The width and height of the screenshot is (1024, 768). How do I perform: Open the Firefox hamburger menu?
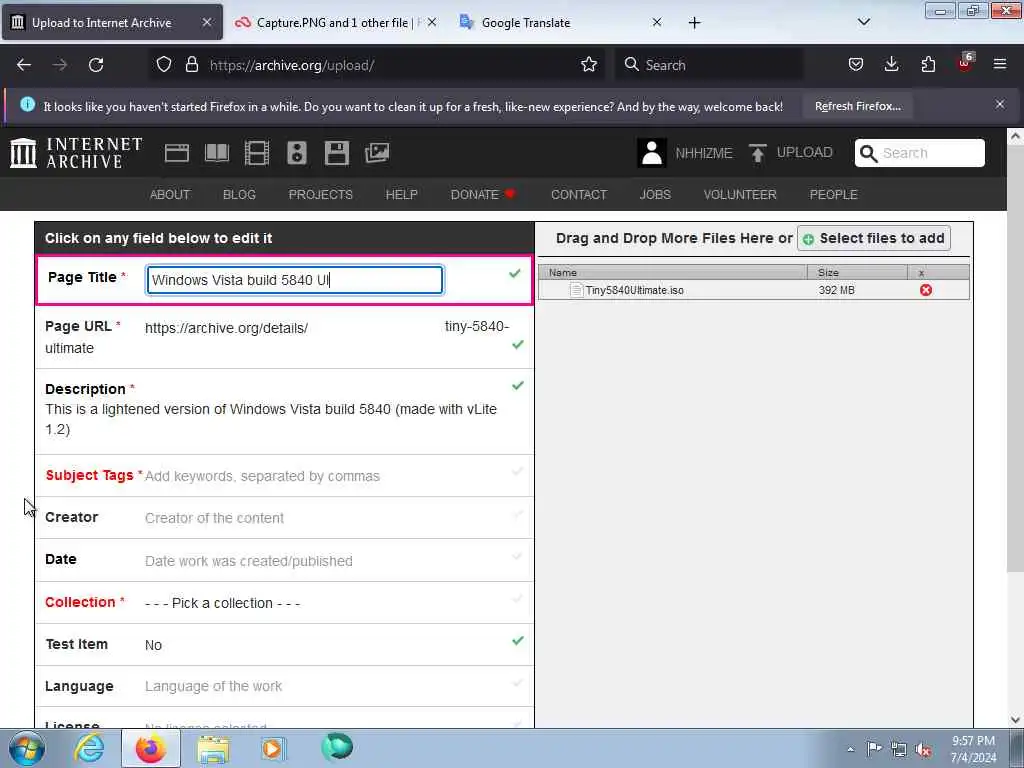click(1000, 65)
